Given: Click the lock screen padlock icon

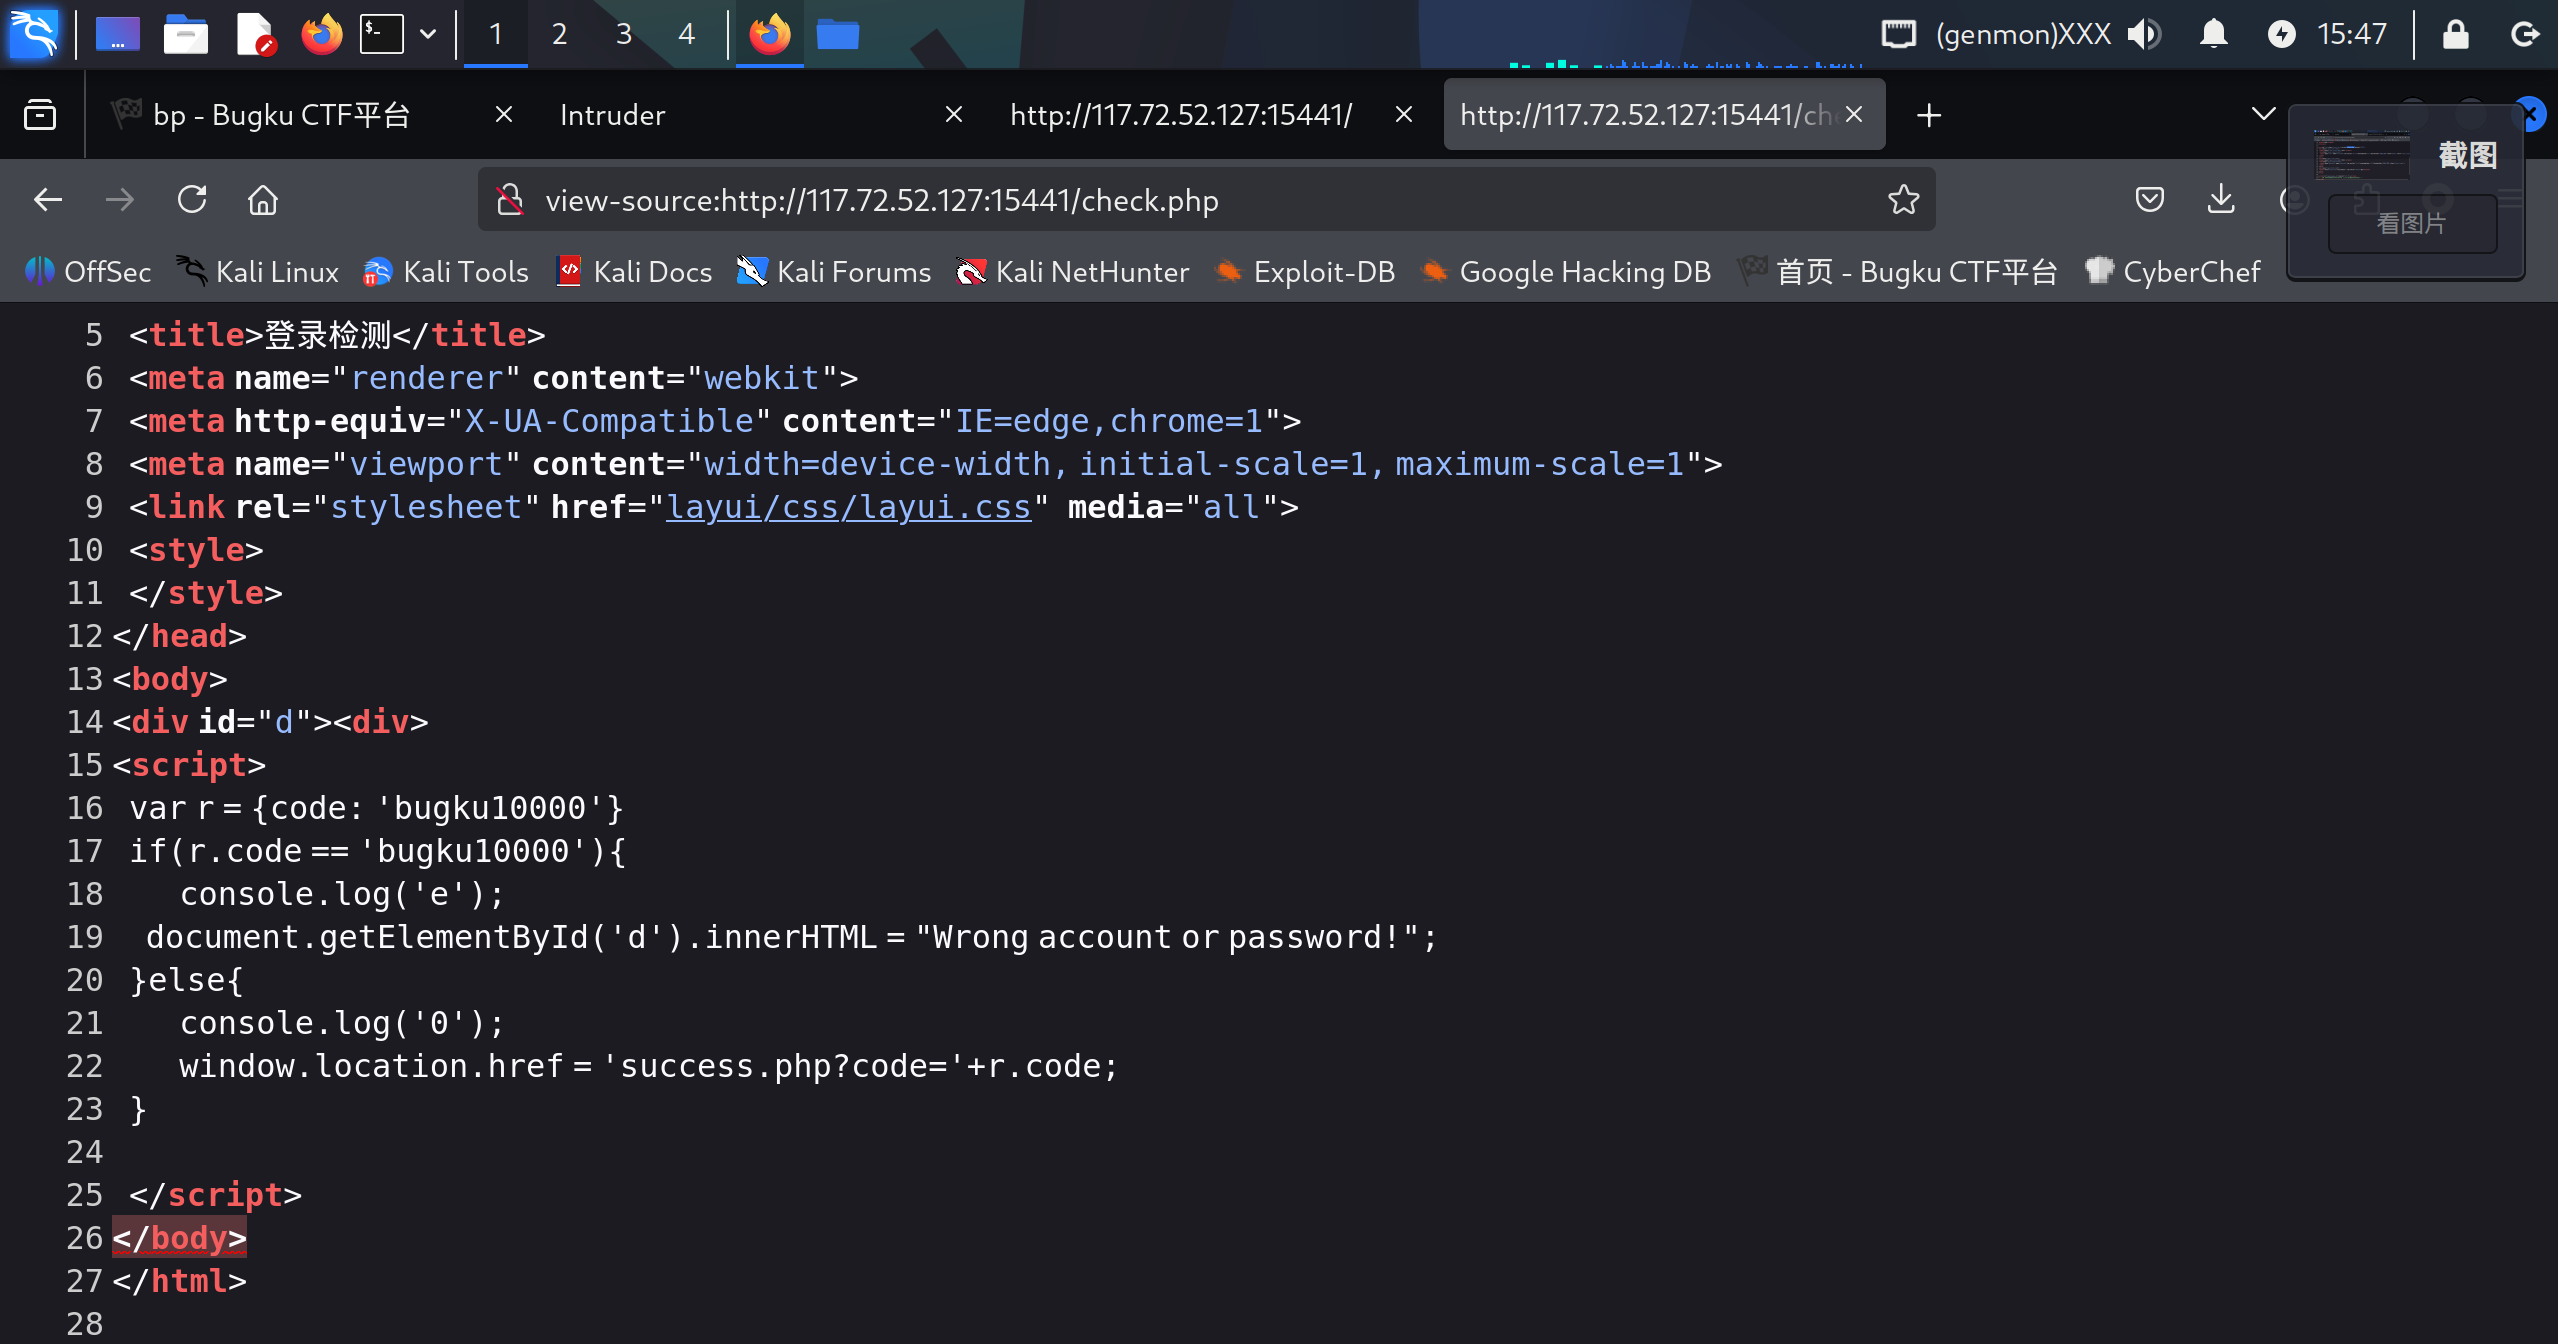Looking at the screenshot, I should point(2455,34).
